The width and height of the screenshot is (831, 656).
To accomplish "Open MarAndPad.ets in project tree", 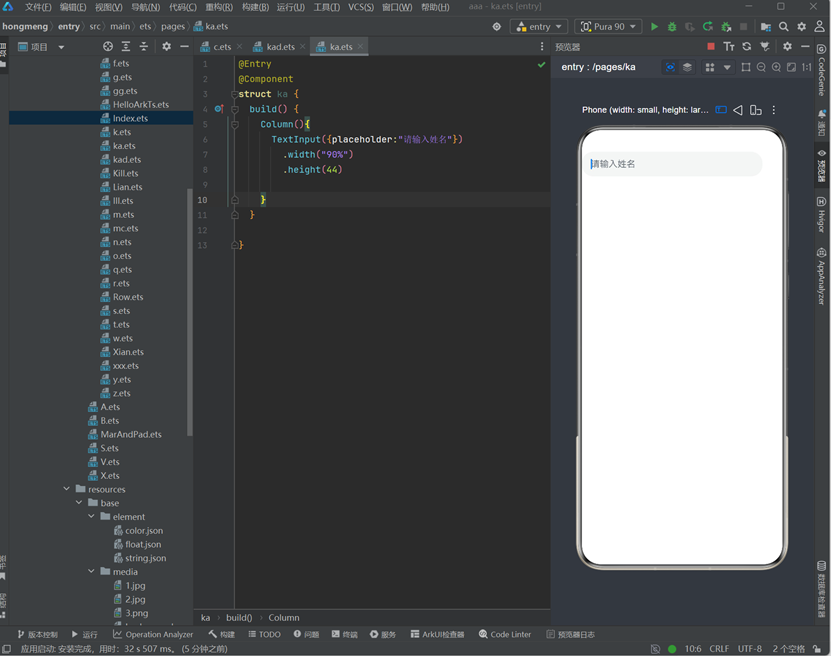I will (x=131, y=435).
